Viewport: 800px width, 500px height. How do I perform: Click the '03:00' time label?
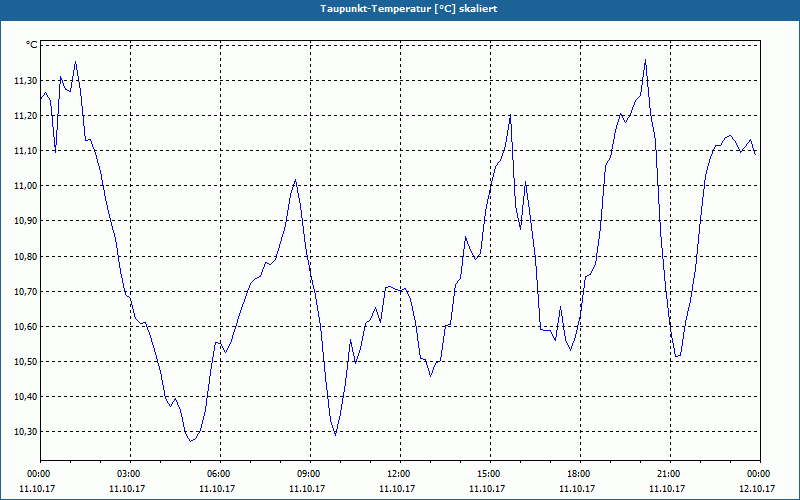pyautogui.click(x=130, y=474)
